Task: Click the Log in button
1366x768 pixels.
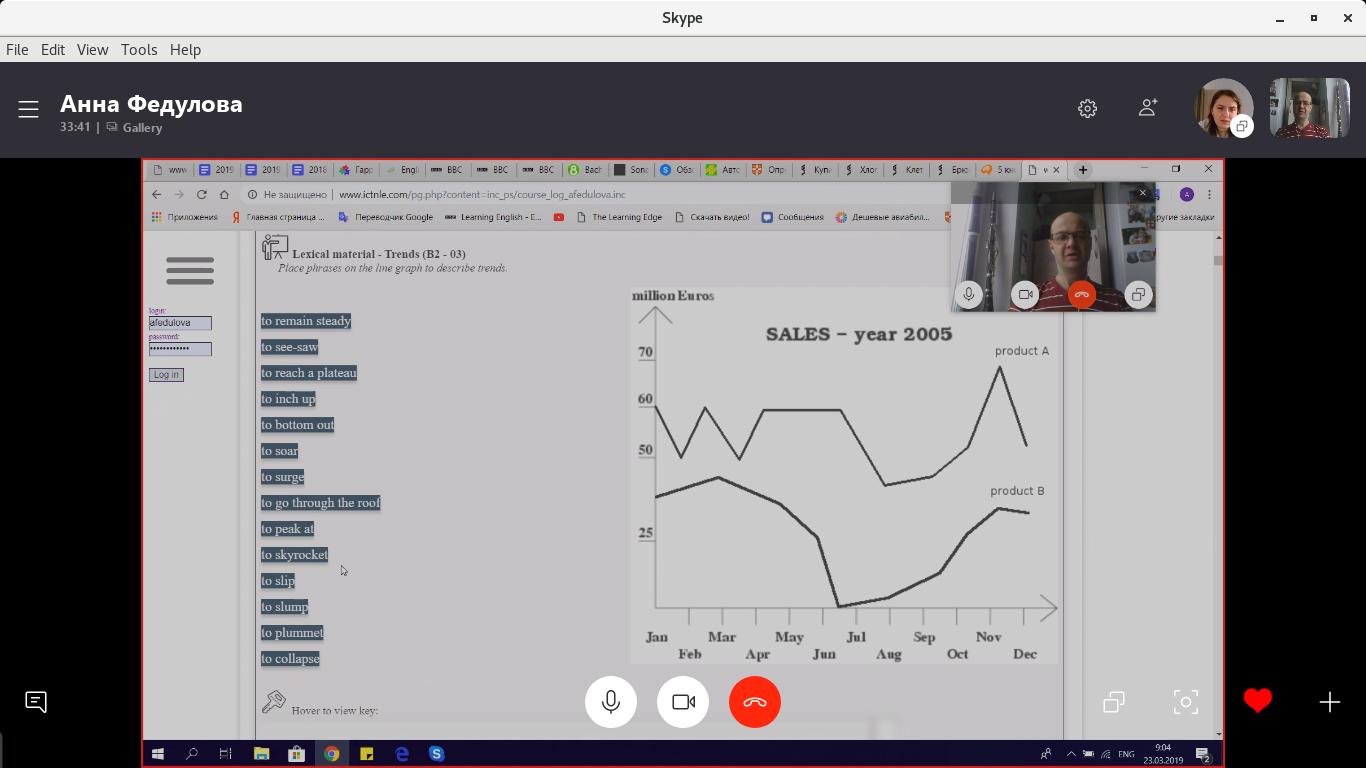Action: coord(166,375)
